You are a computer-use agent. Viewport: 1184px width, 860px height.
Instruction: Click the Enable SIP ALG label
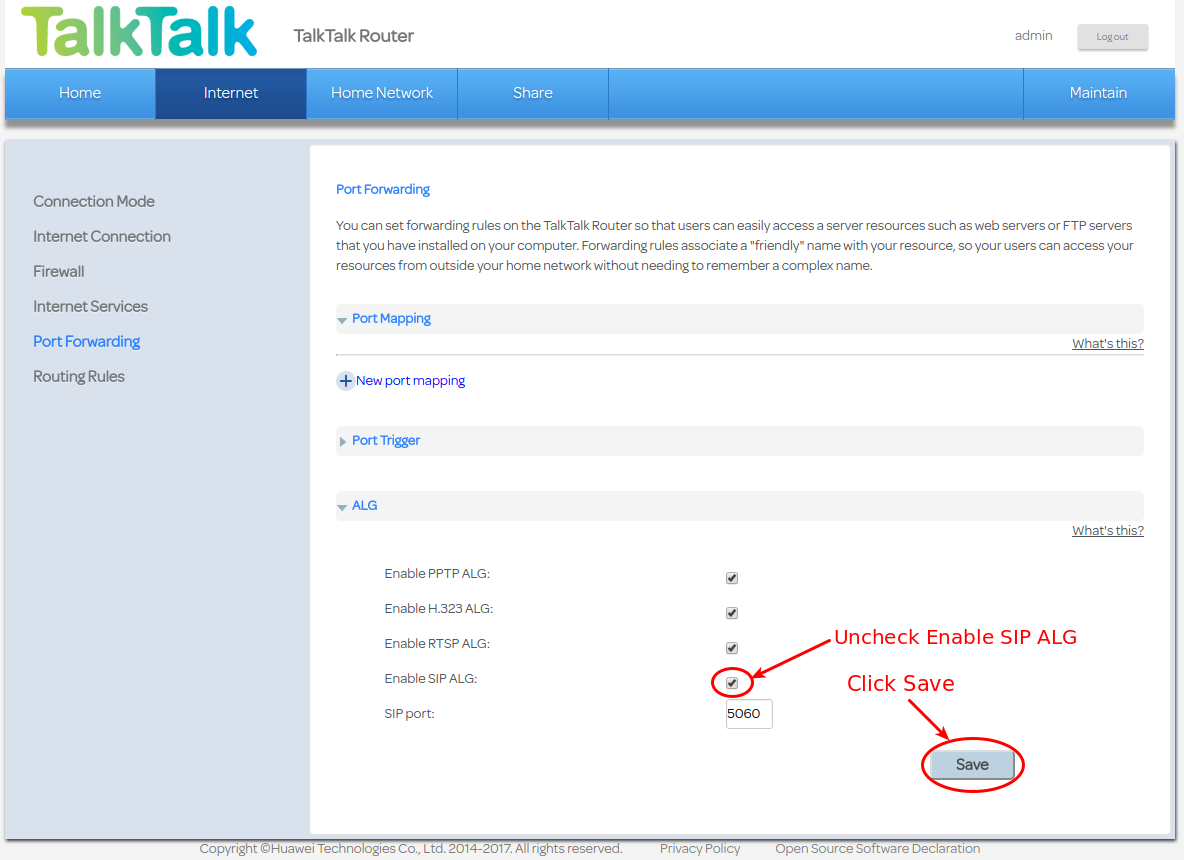click(430, 679)
